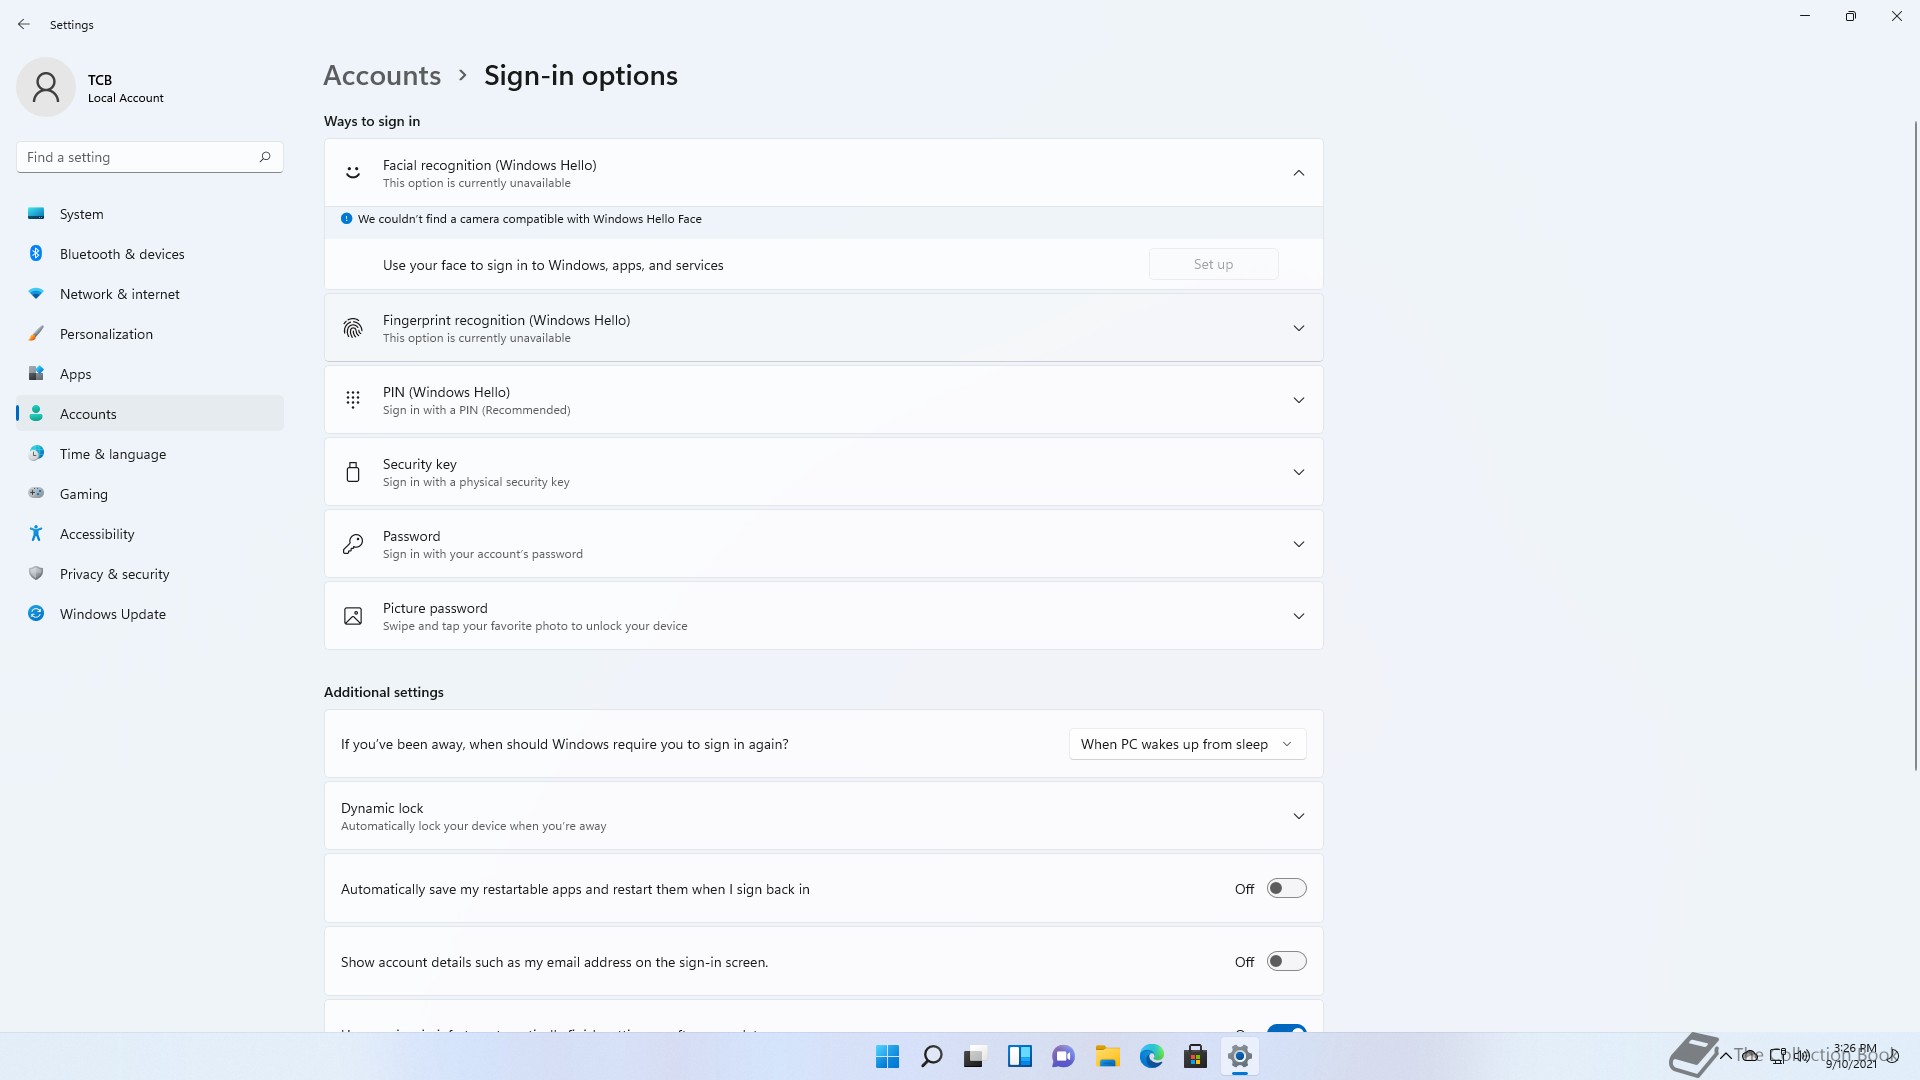Click the Local Account text under TCB
The width and height of the screenshot is (1920, 1080).
tap(126, 98)
